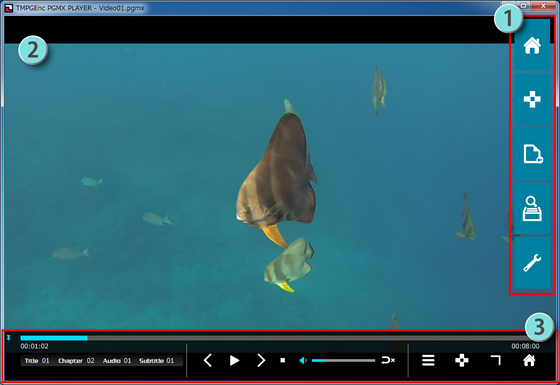Open file icon in the right sidebar
The image size is (560, 385).
tap(532, 154)
